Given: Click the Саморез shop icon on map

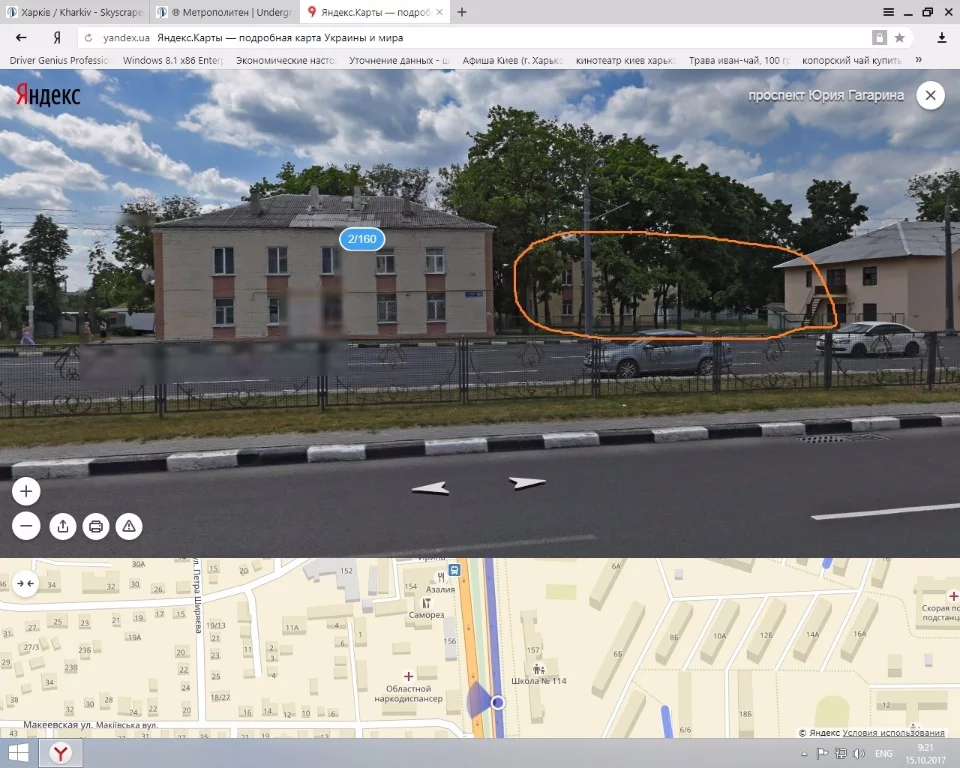Looking at the screenshot, I should [426, 603].
